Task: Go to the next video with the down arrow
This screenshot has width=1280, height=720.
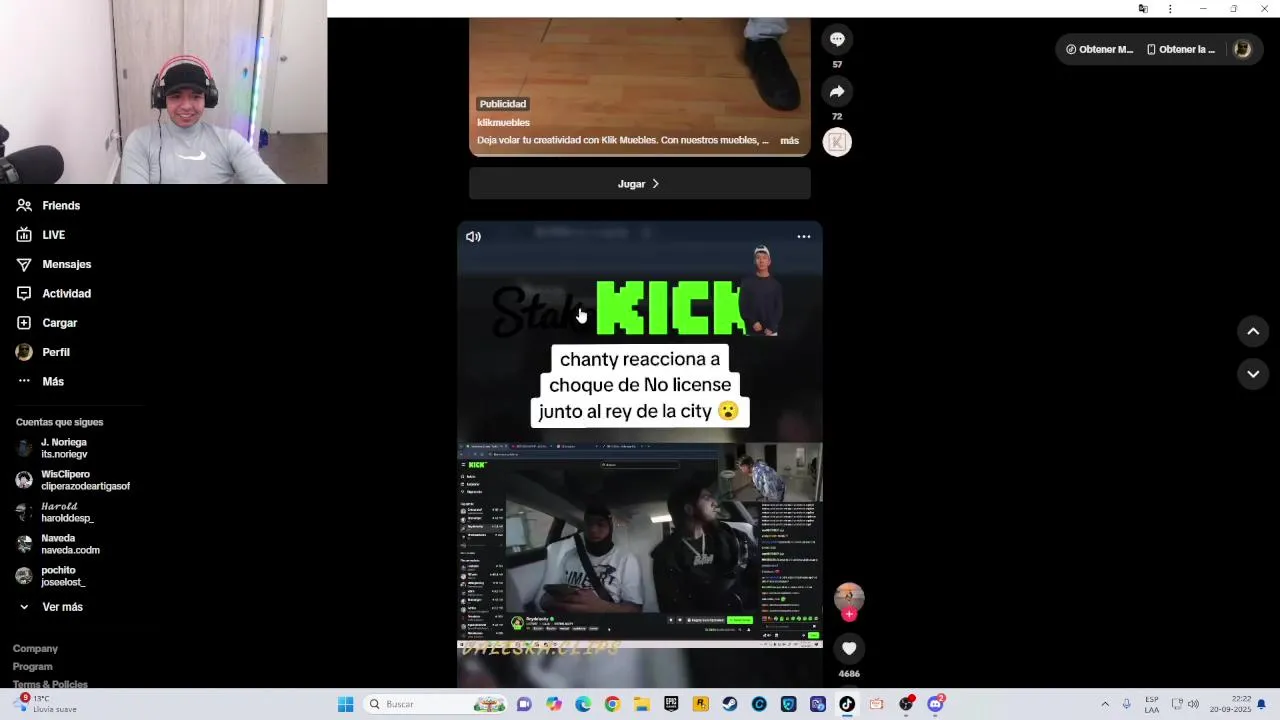Action: [x=1253, y=374]
